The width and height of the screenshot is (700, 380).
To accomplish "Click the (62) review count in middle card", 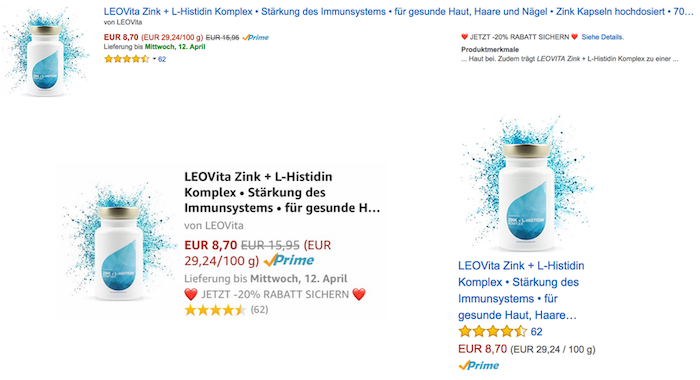I will pyautogui.click(x=259, y=309).
